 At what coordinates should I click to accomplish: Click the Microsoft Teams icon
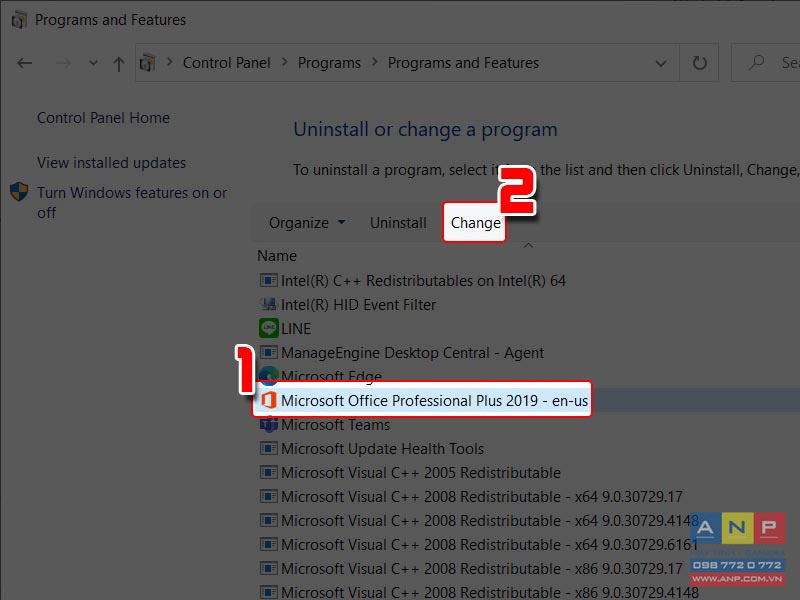268,424
